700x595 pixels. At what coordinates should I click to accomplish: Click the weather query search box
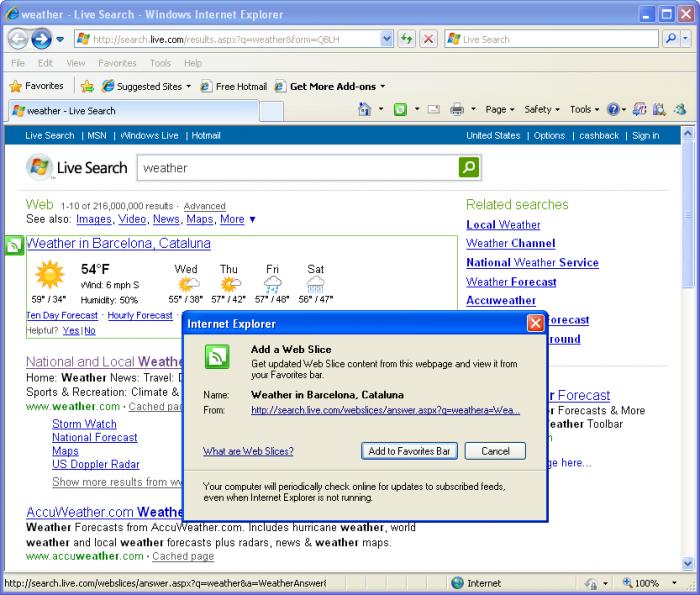coord(297,168)
